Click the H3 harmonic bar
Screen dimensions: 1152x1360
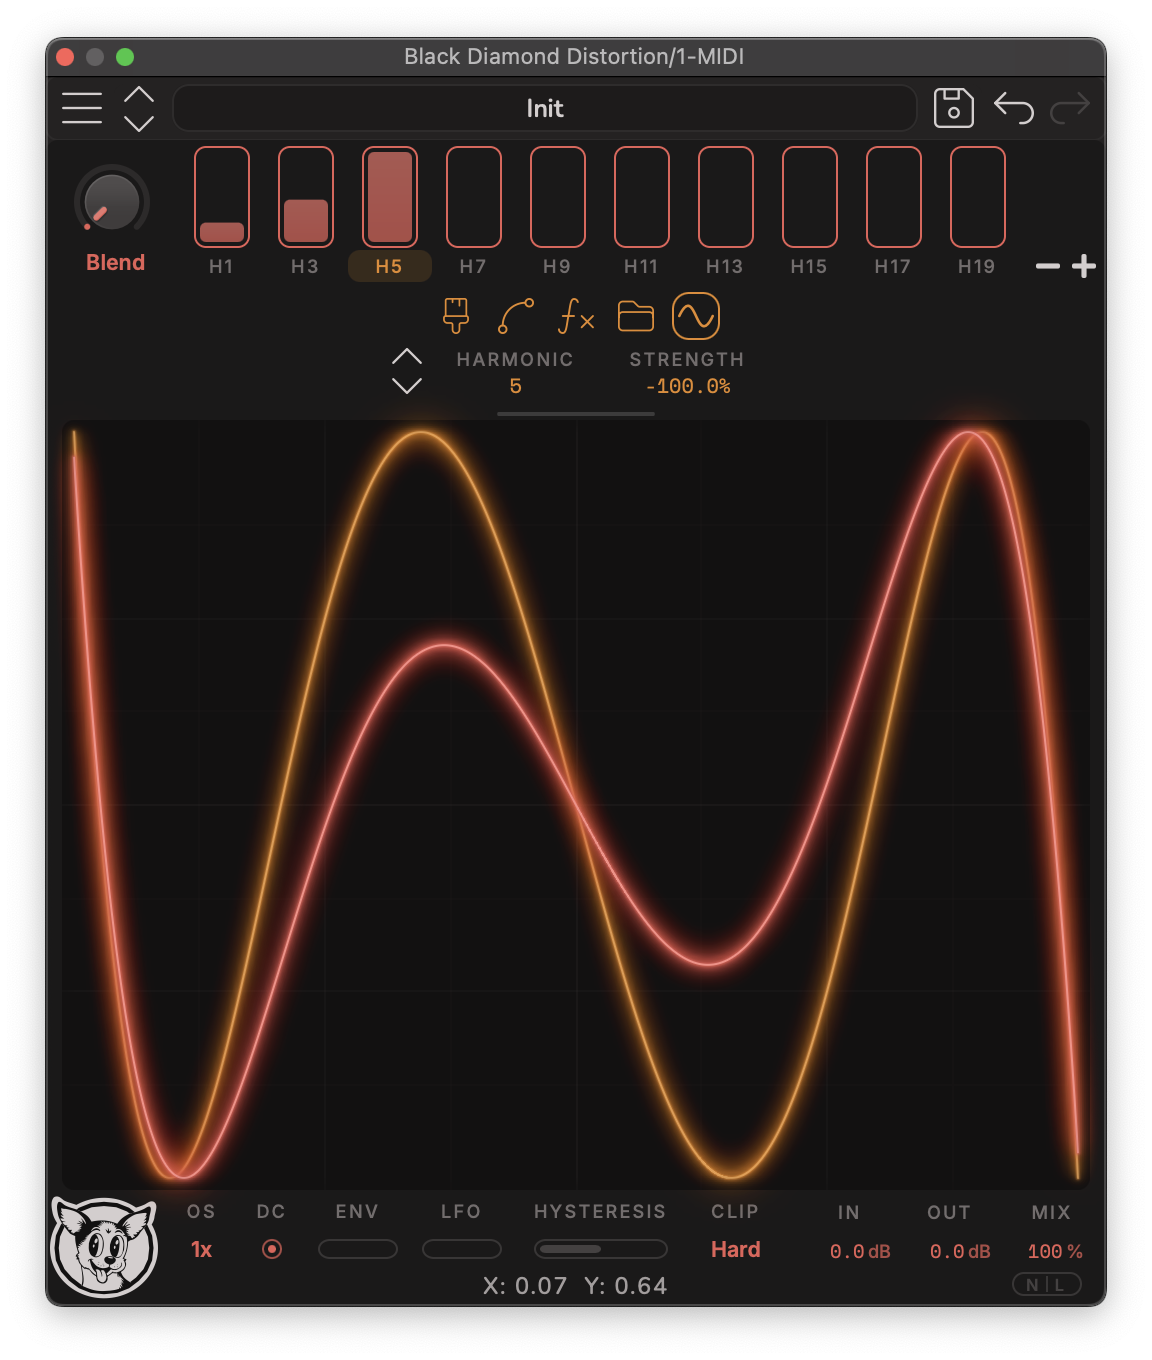[x=306, y=197]
